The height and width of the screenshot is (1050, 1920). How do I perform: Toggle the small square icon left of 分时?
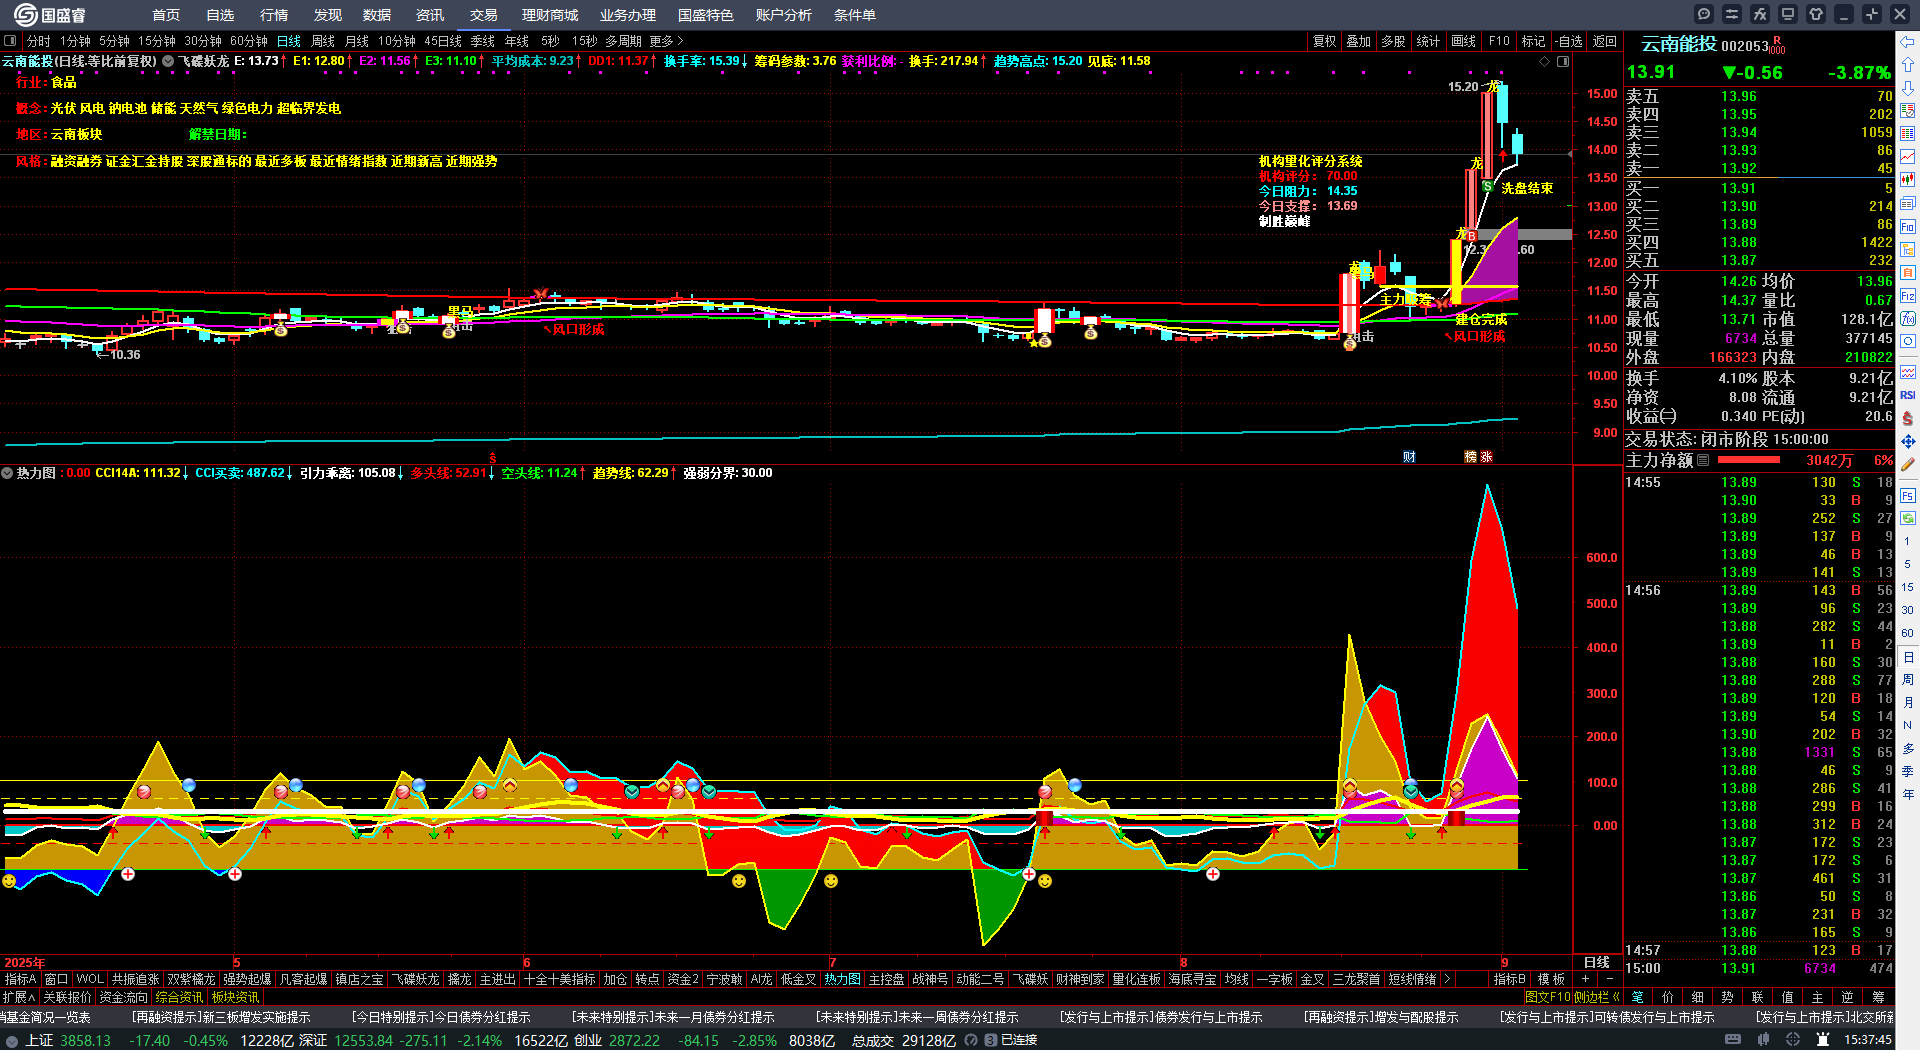tap(10, 41)
